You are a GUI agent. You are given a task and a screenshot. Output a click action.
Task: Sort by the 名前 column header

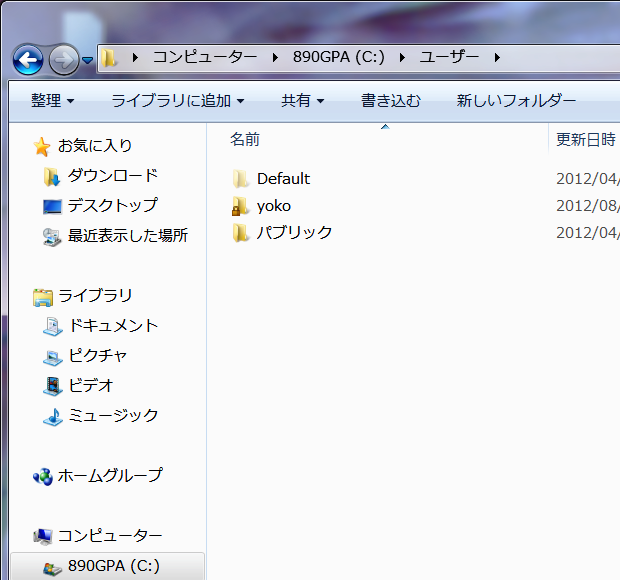click(x=245, y=140)
